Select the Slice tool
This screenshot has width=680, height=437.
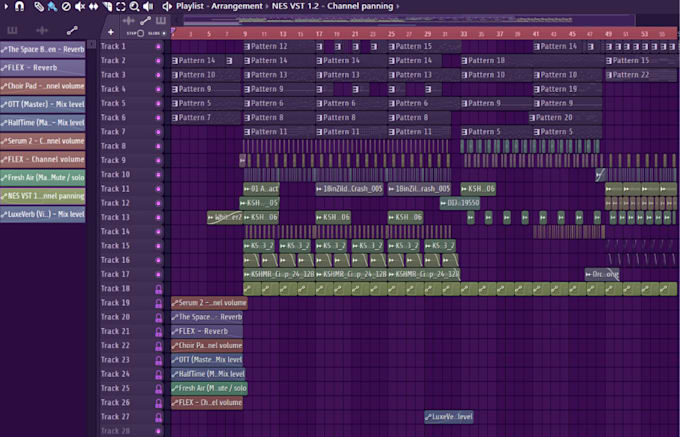click(108, 7)
